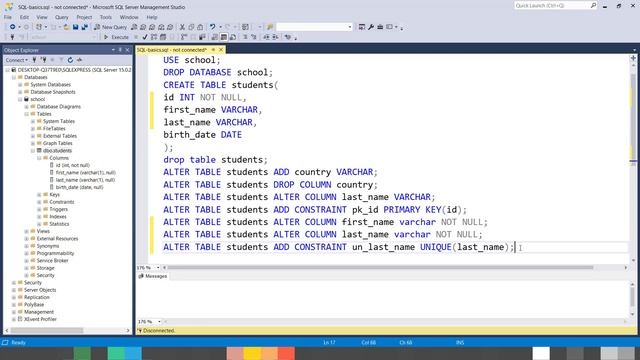The image size is (640, 360).
Task: Open the Window menu
Action: click(129, 17)
